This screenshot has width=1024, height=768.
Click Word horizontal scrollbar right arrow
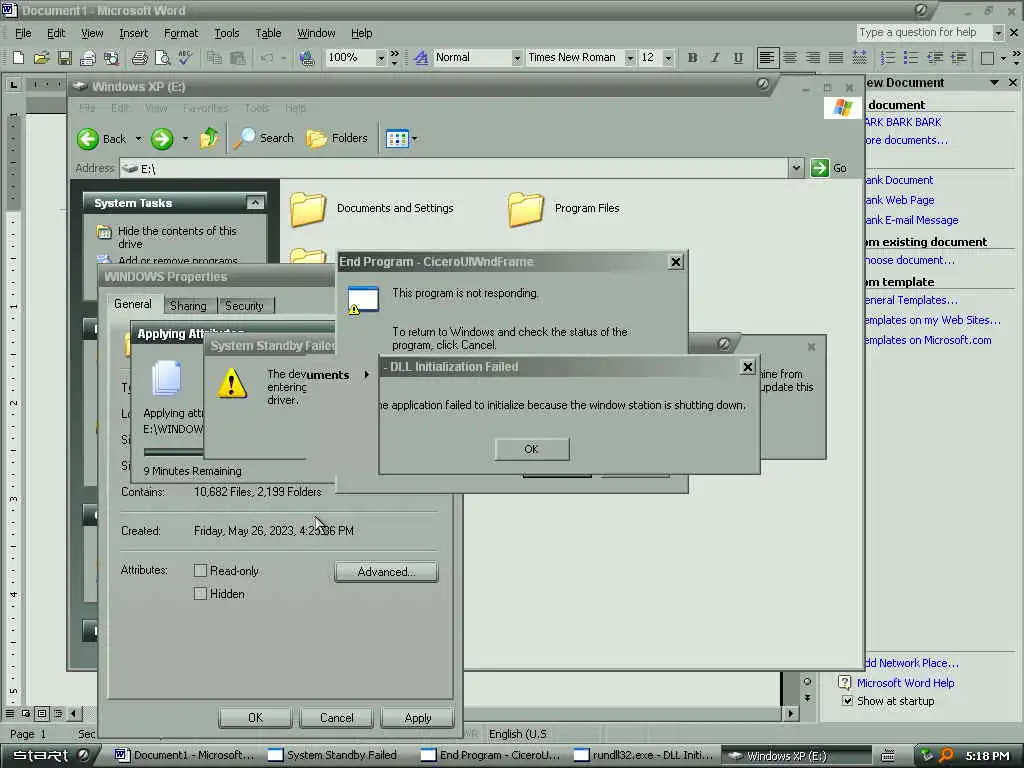click(x=791, y=713)
